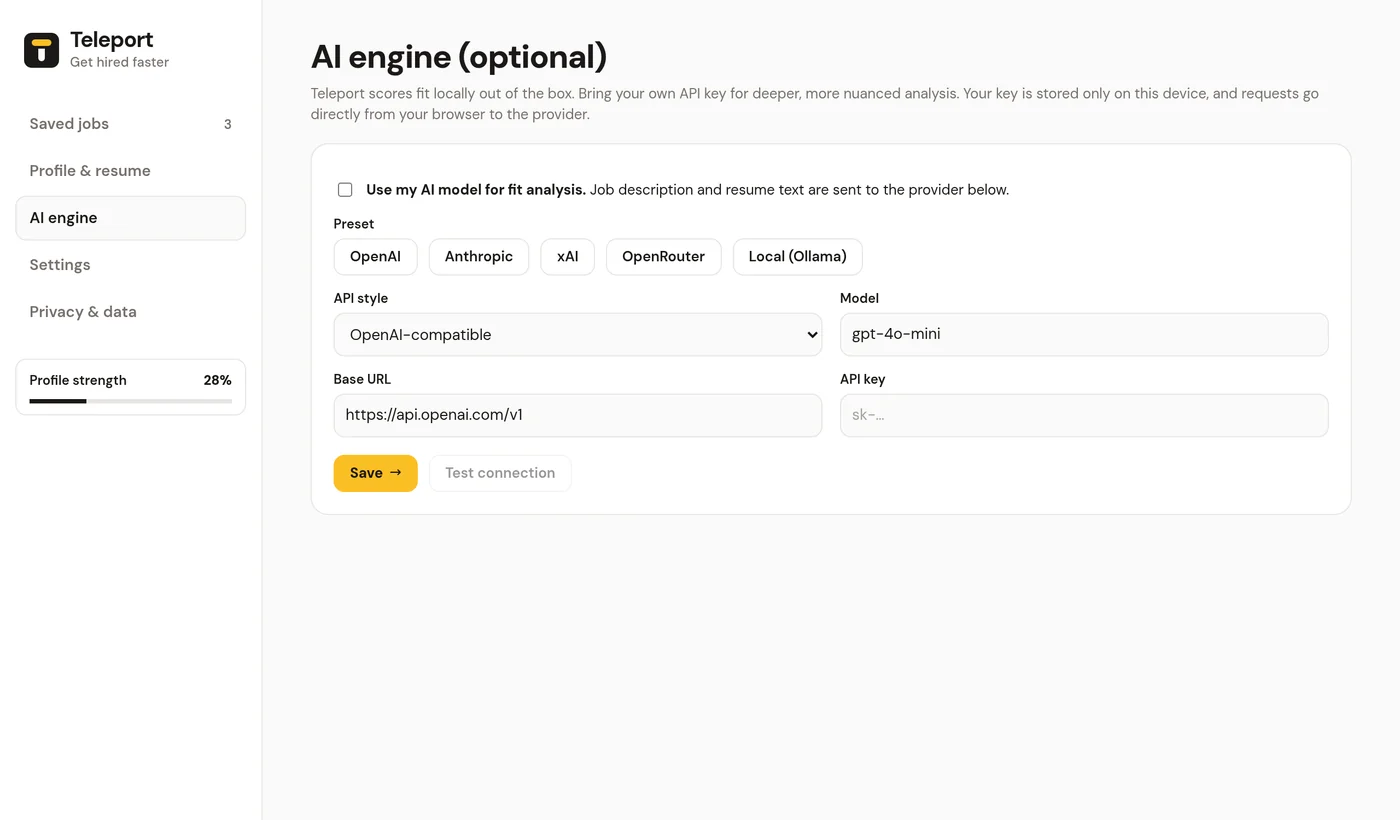
Task: Focus the Base URL field
Action: pos(578,415)
